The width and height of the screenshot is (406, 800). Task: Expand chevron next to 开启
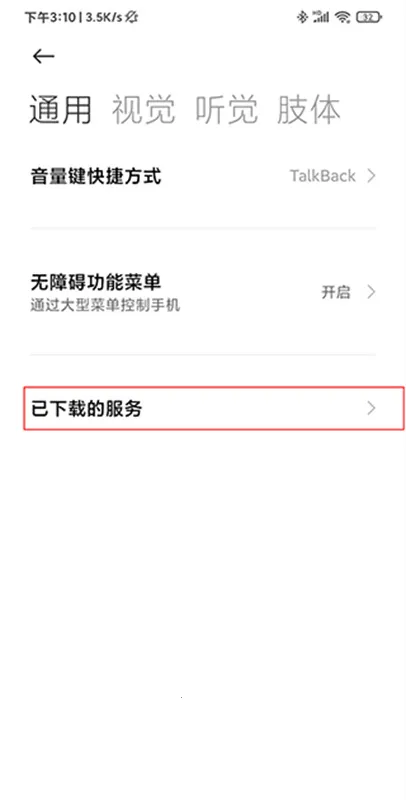click(371, 292)
